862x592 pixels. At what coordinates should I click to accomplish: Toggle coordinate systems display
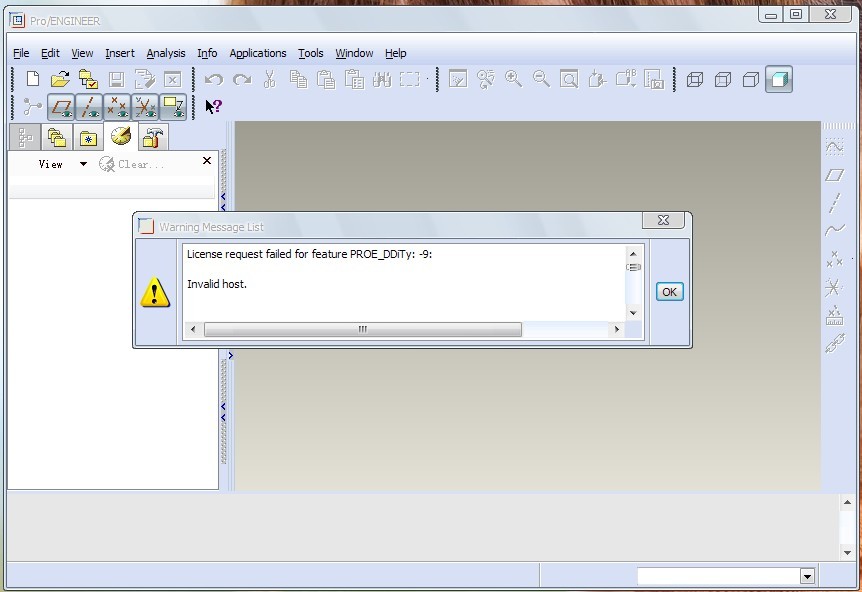coord(145,107)
